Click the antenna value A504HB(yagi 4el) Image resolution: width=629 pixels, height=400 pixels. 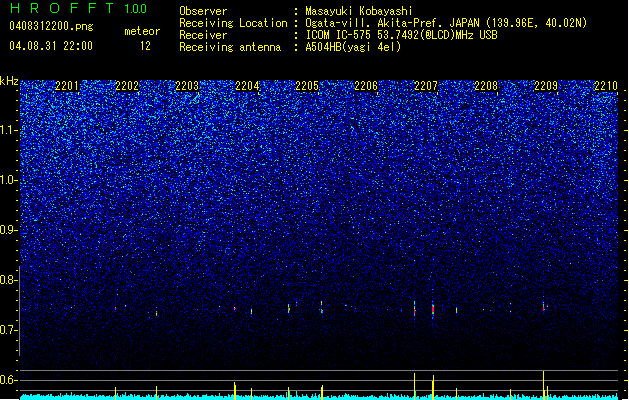(x=353, y=47)
